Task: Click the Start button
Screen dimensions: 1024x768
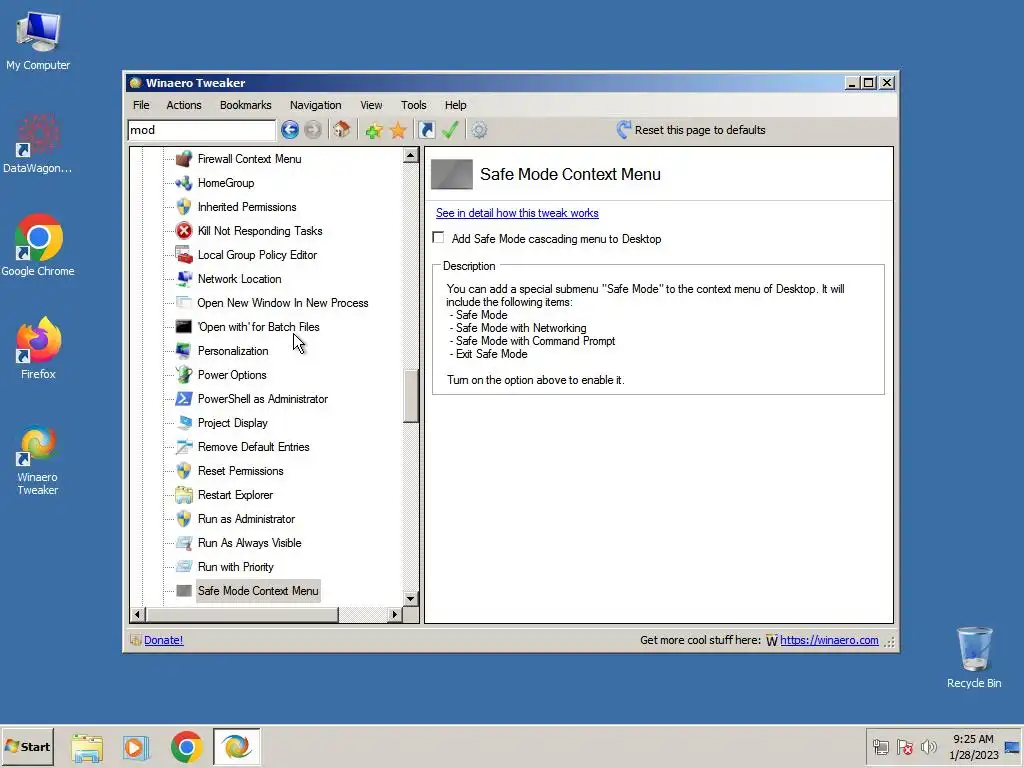Action: (x=27, y=746)
